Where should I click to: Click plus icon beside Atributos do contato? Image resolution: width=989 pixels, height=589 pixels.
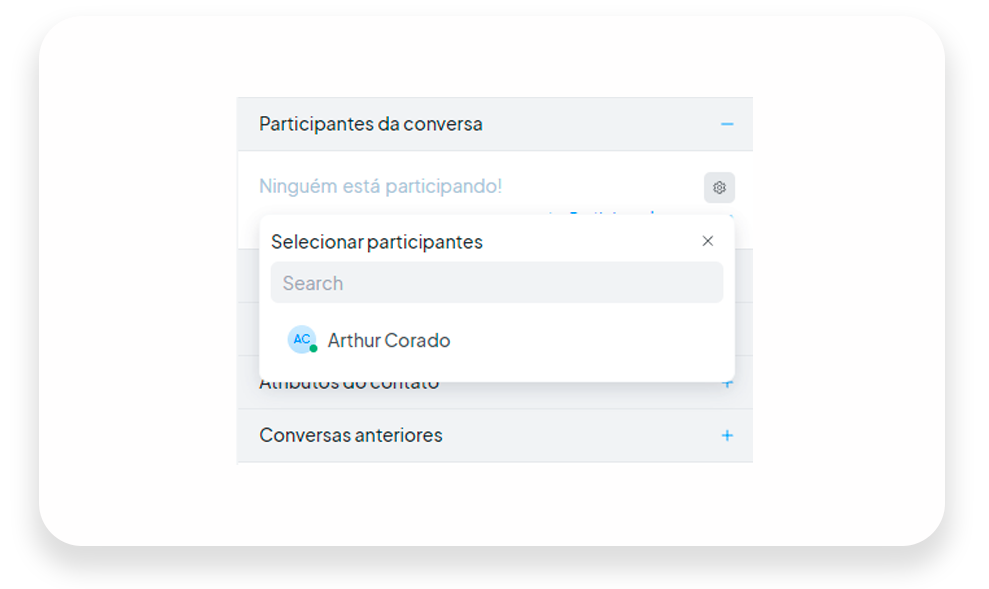click(x=727, y=384)
